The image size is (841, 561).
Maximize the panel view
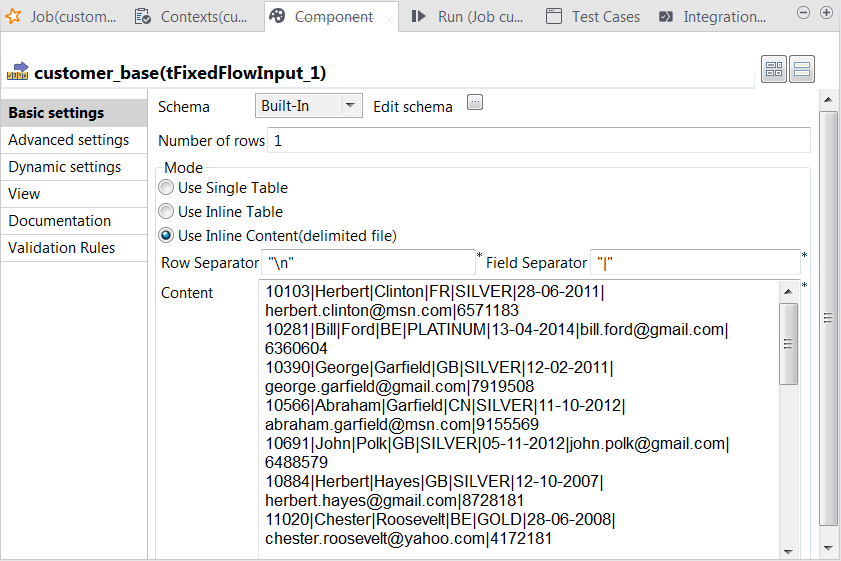pos(826,12)
